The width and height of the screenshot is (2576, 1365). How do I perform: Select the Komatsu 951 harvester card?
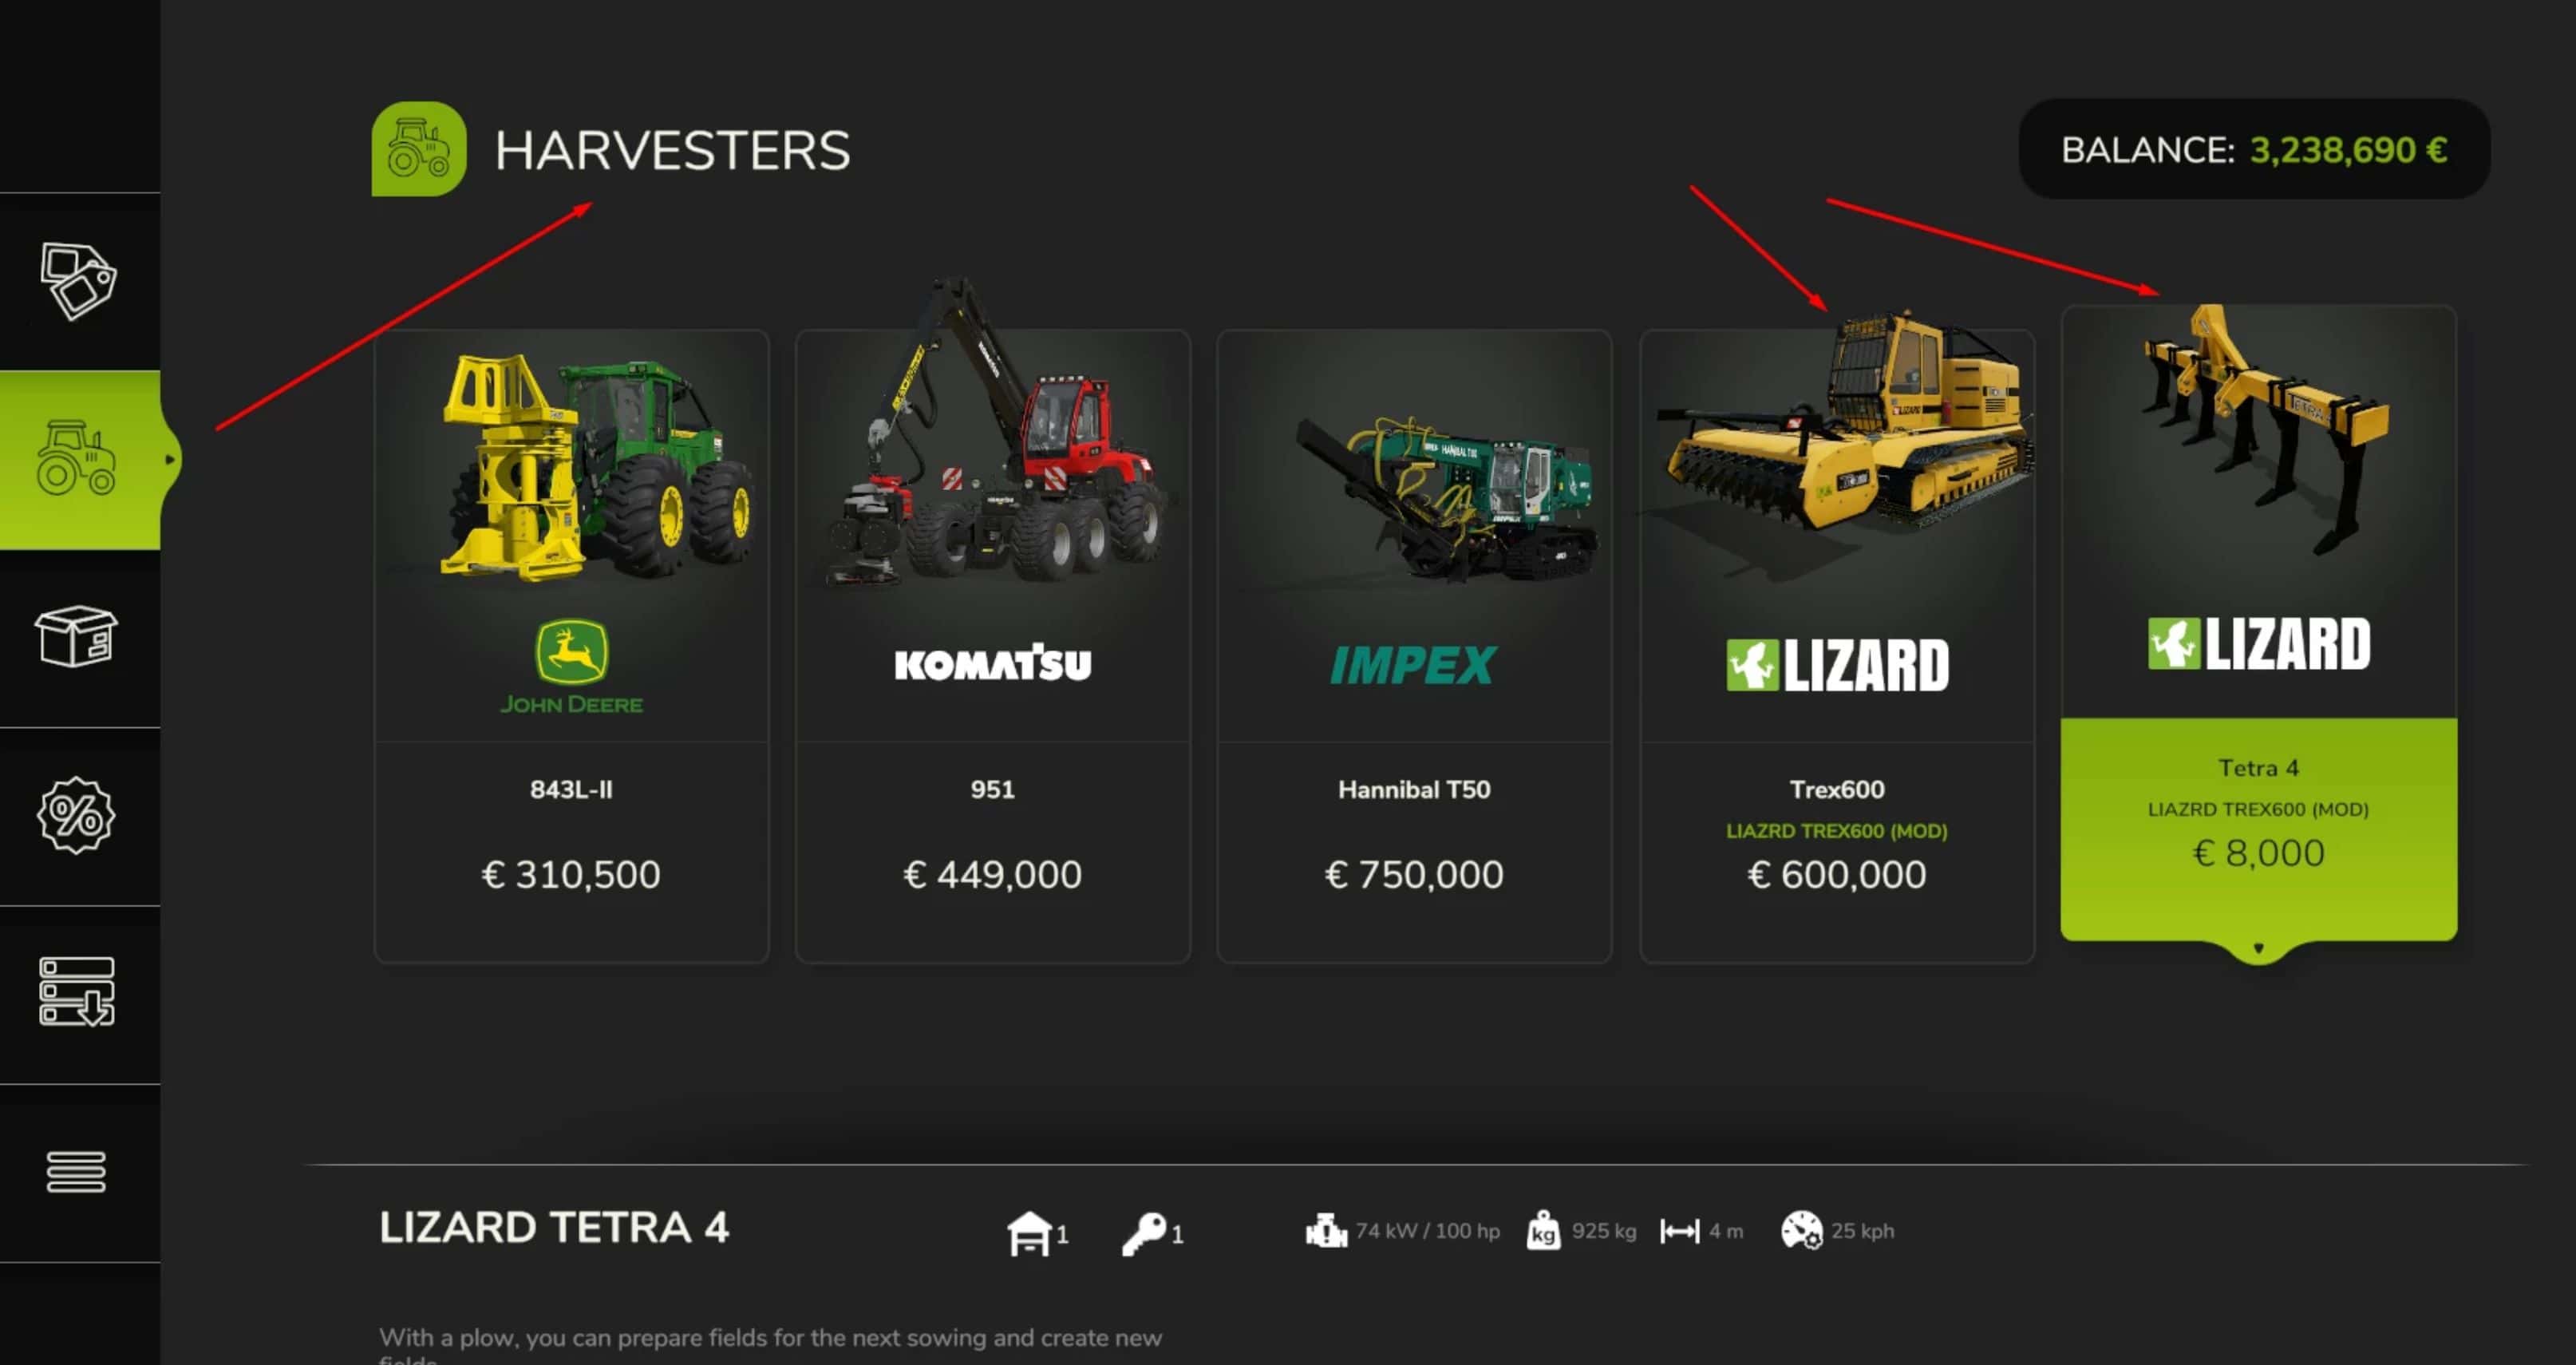click(x=993, y=646)
